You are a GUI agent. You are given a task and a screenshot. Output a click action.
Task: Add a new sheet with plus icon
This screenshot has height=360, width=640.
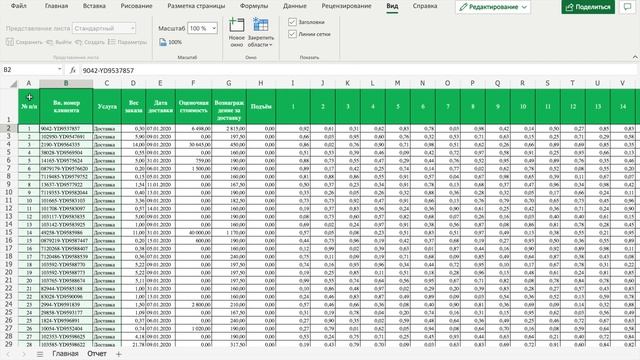[118, 354]
